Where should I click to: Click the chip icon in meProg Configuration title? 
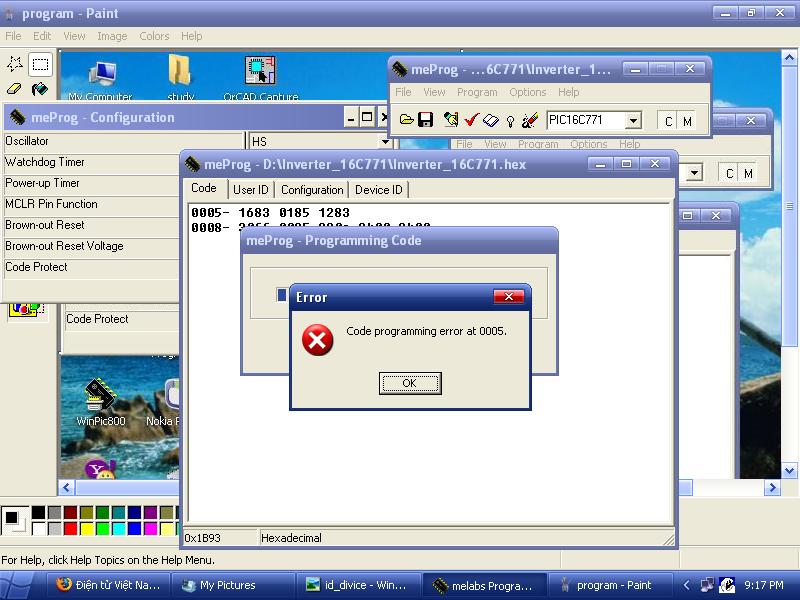pos(18,117)
